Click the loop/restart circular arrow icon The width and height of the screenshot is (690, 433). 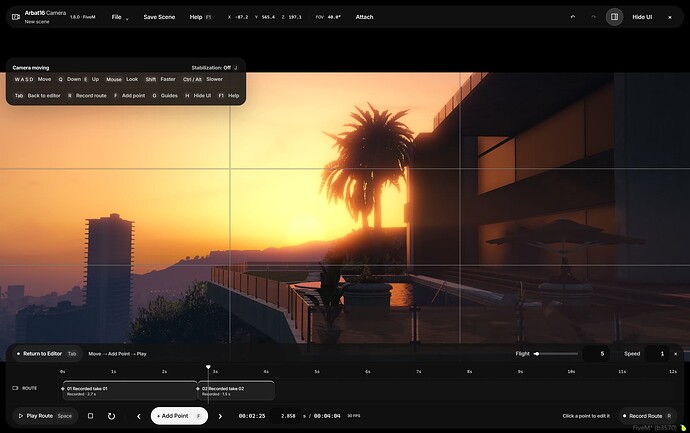click(x=111, y=416)
